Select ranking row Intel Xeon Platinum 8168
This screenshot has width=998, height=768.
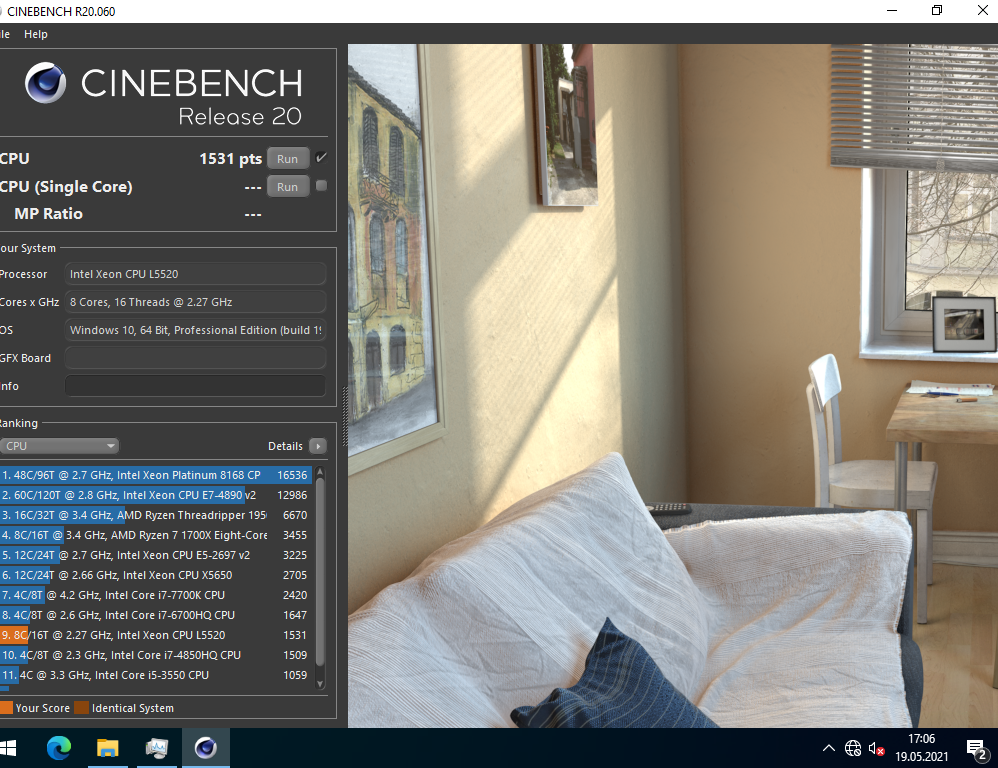pyautogui.click(x=156, y=475)
